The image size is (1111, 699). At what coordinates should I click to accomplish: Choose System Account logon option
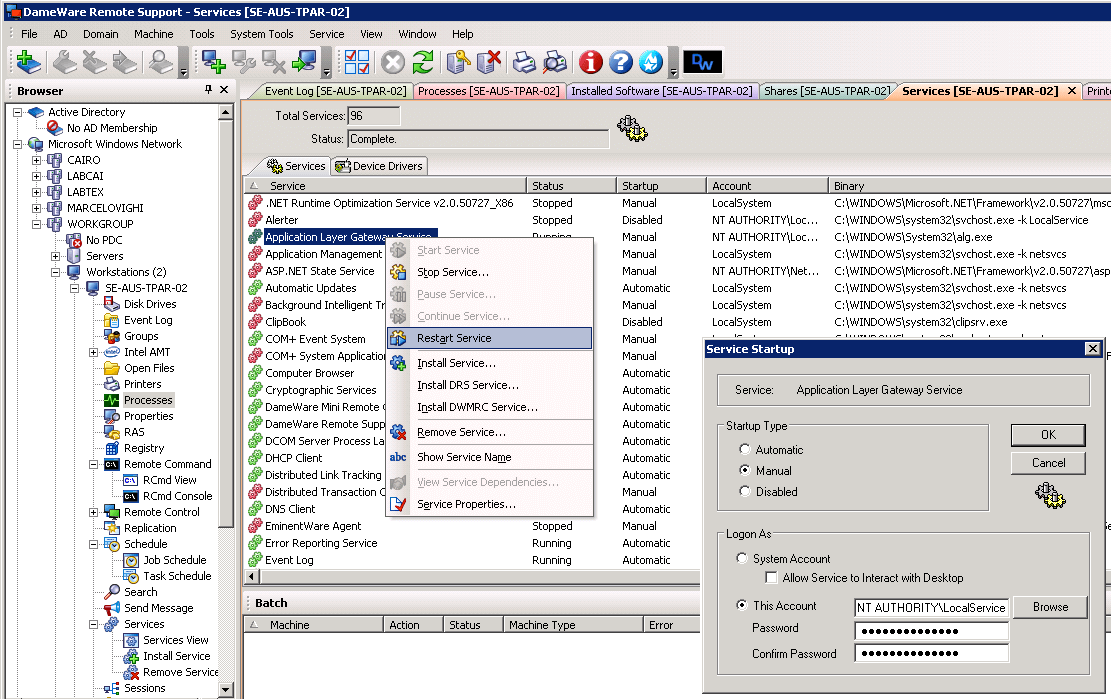pyautogui.click(x=742, y=558)
